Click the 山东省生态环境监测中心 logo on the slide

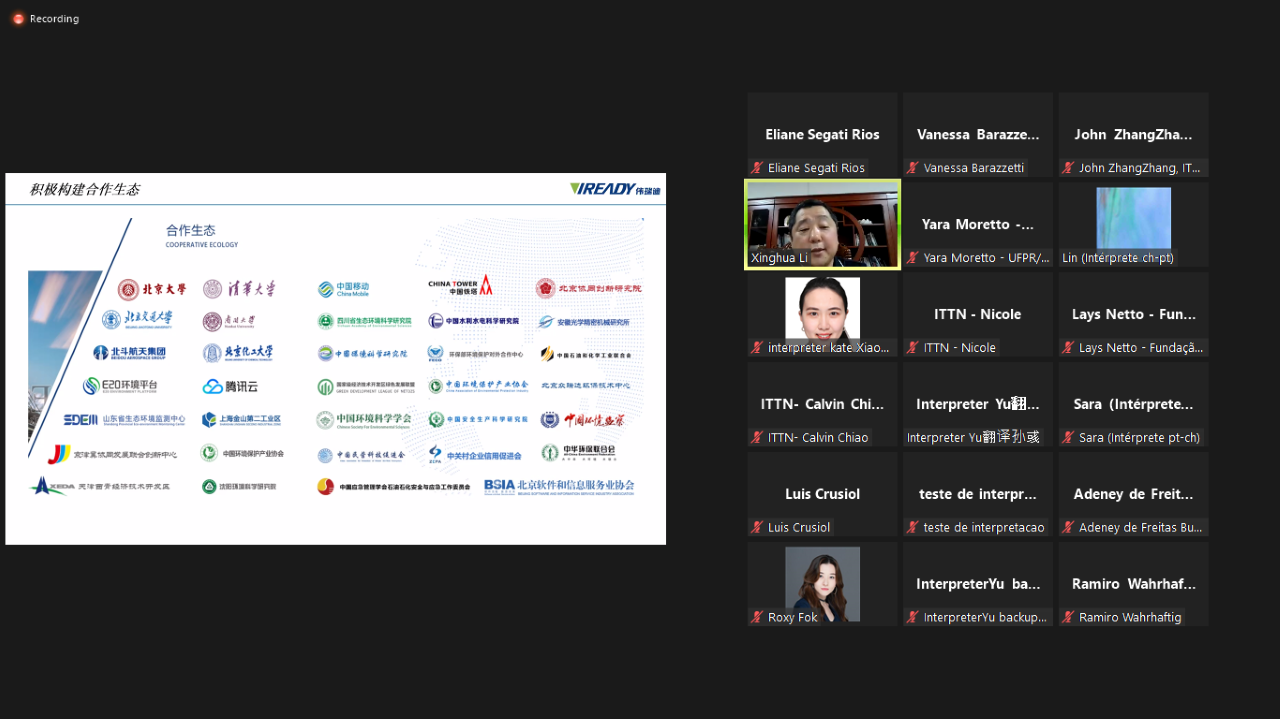[x=124, y=420]
